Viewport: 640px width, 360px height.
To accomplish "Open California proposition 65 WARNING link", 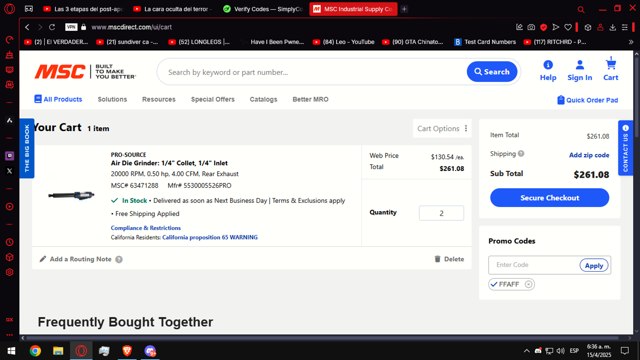I will [x=210, y=237].
